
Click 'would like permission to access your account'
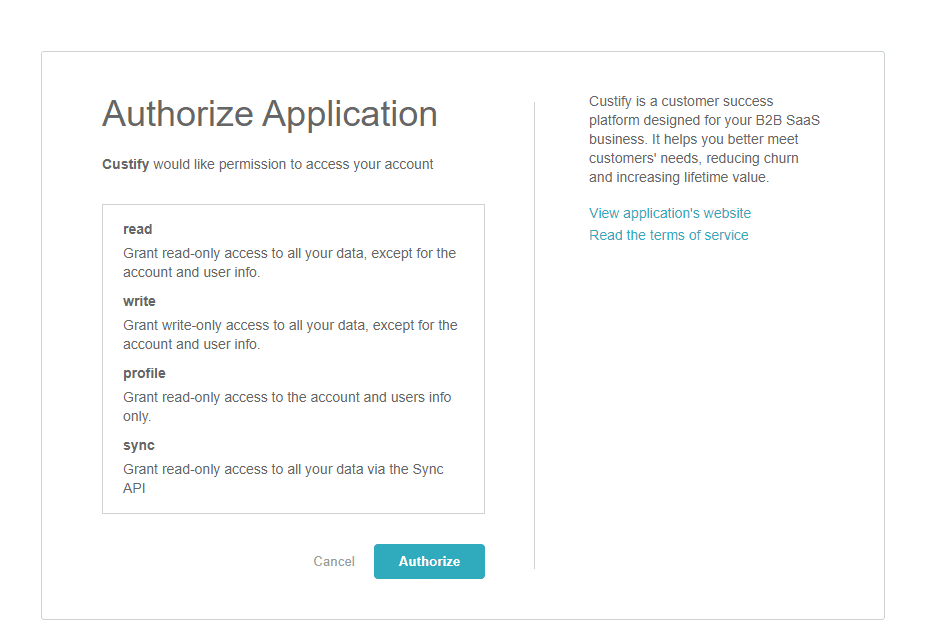(x=293, y=164)
